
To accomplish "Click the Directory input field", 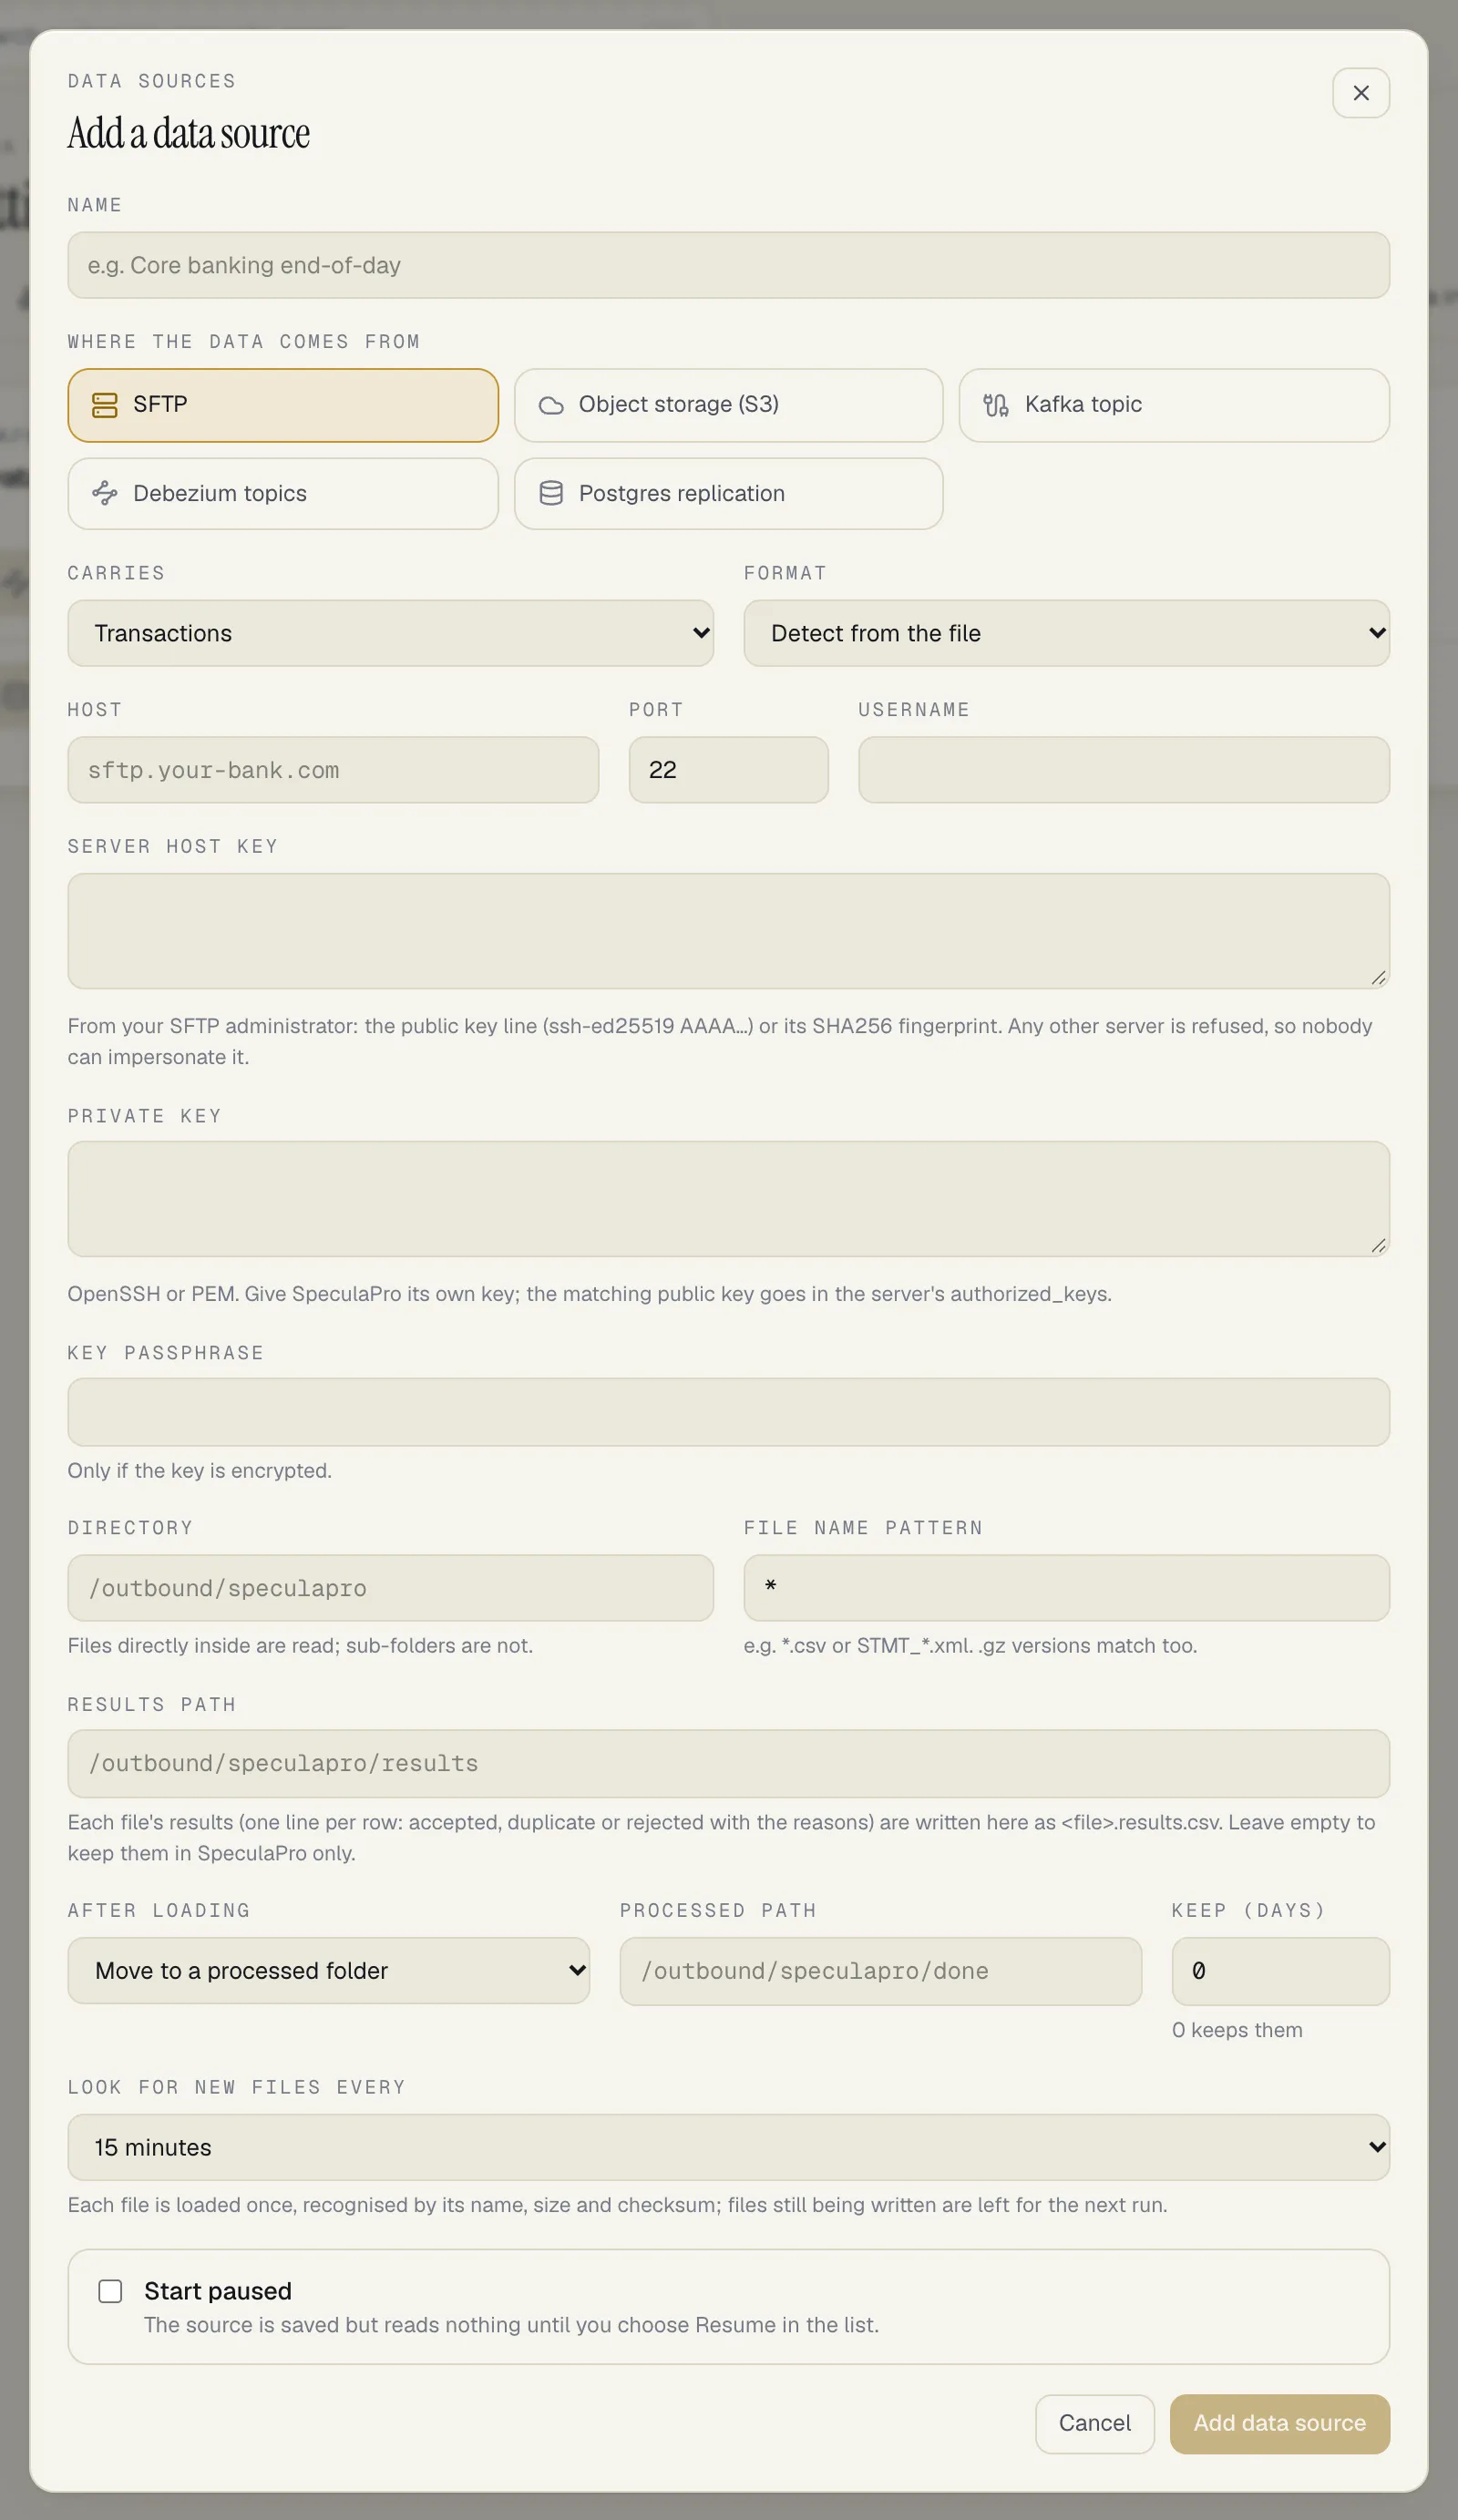I will click(x=390, y=1588).
